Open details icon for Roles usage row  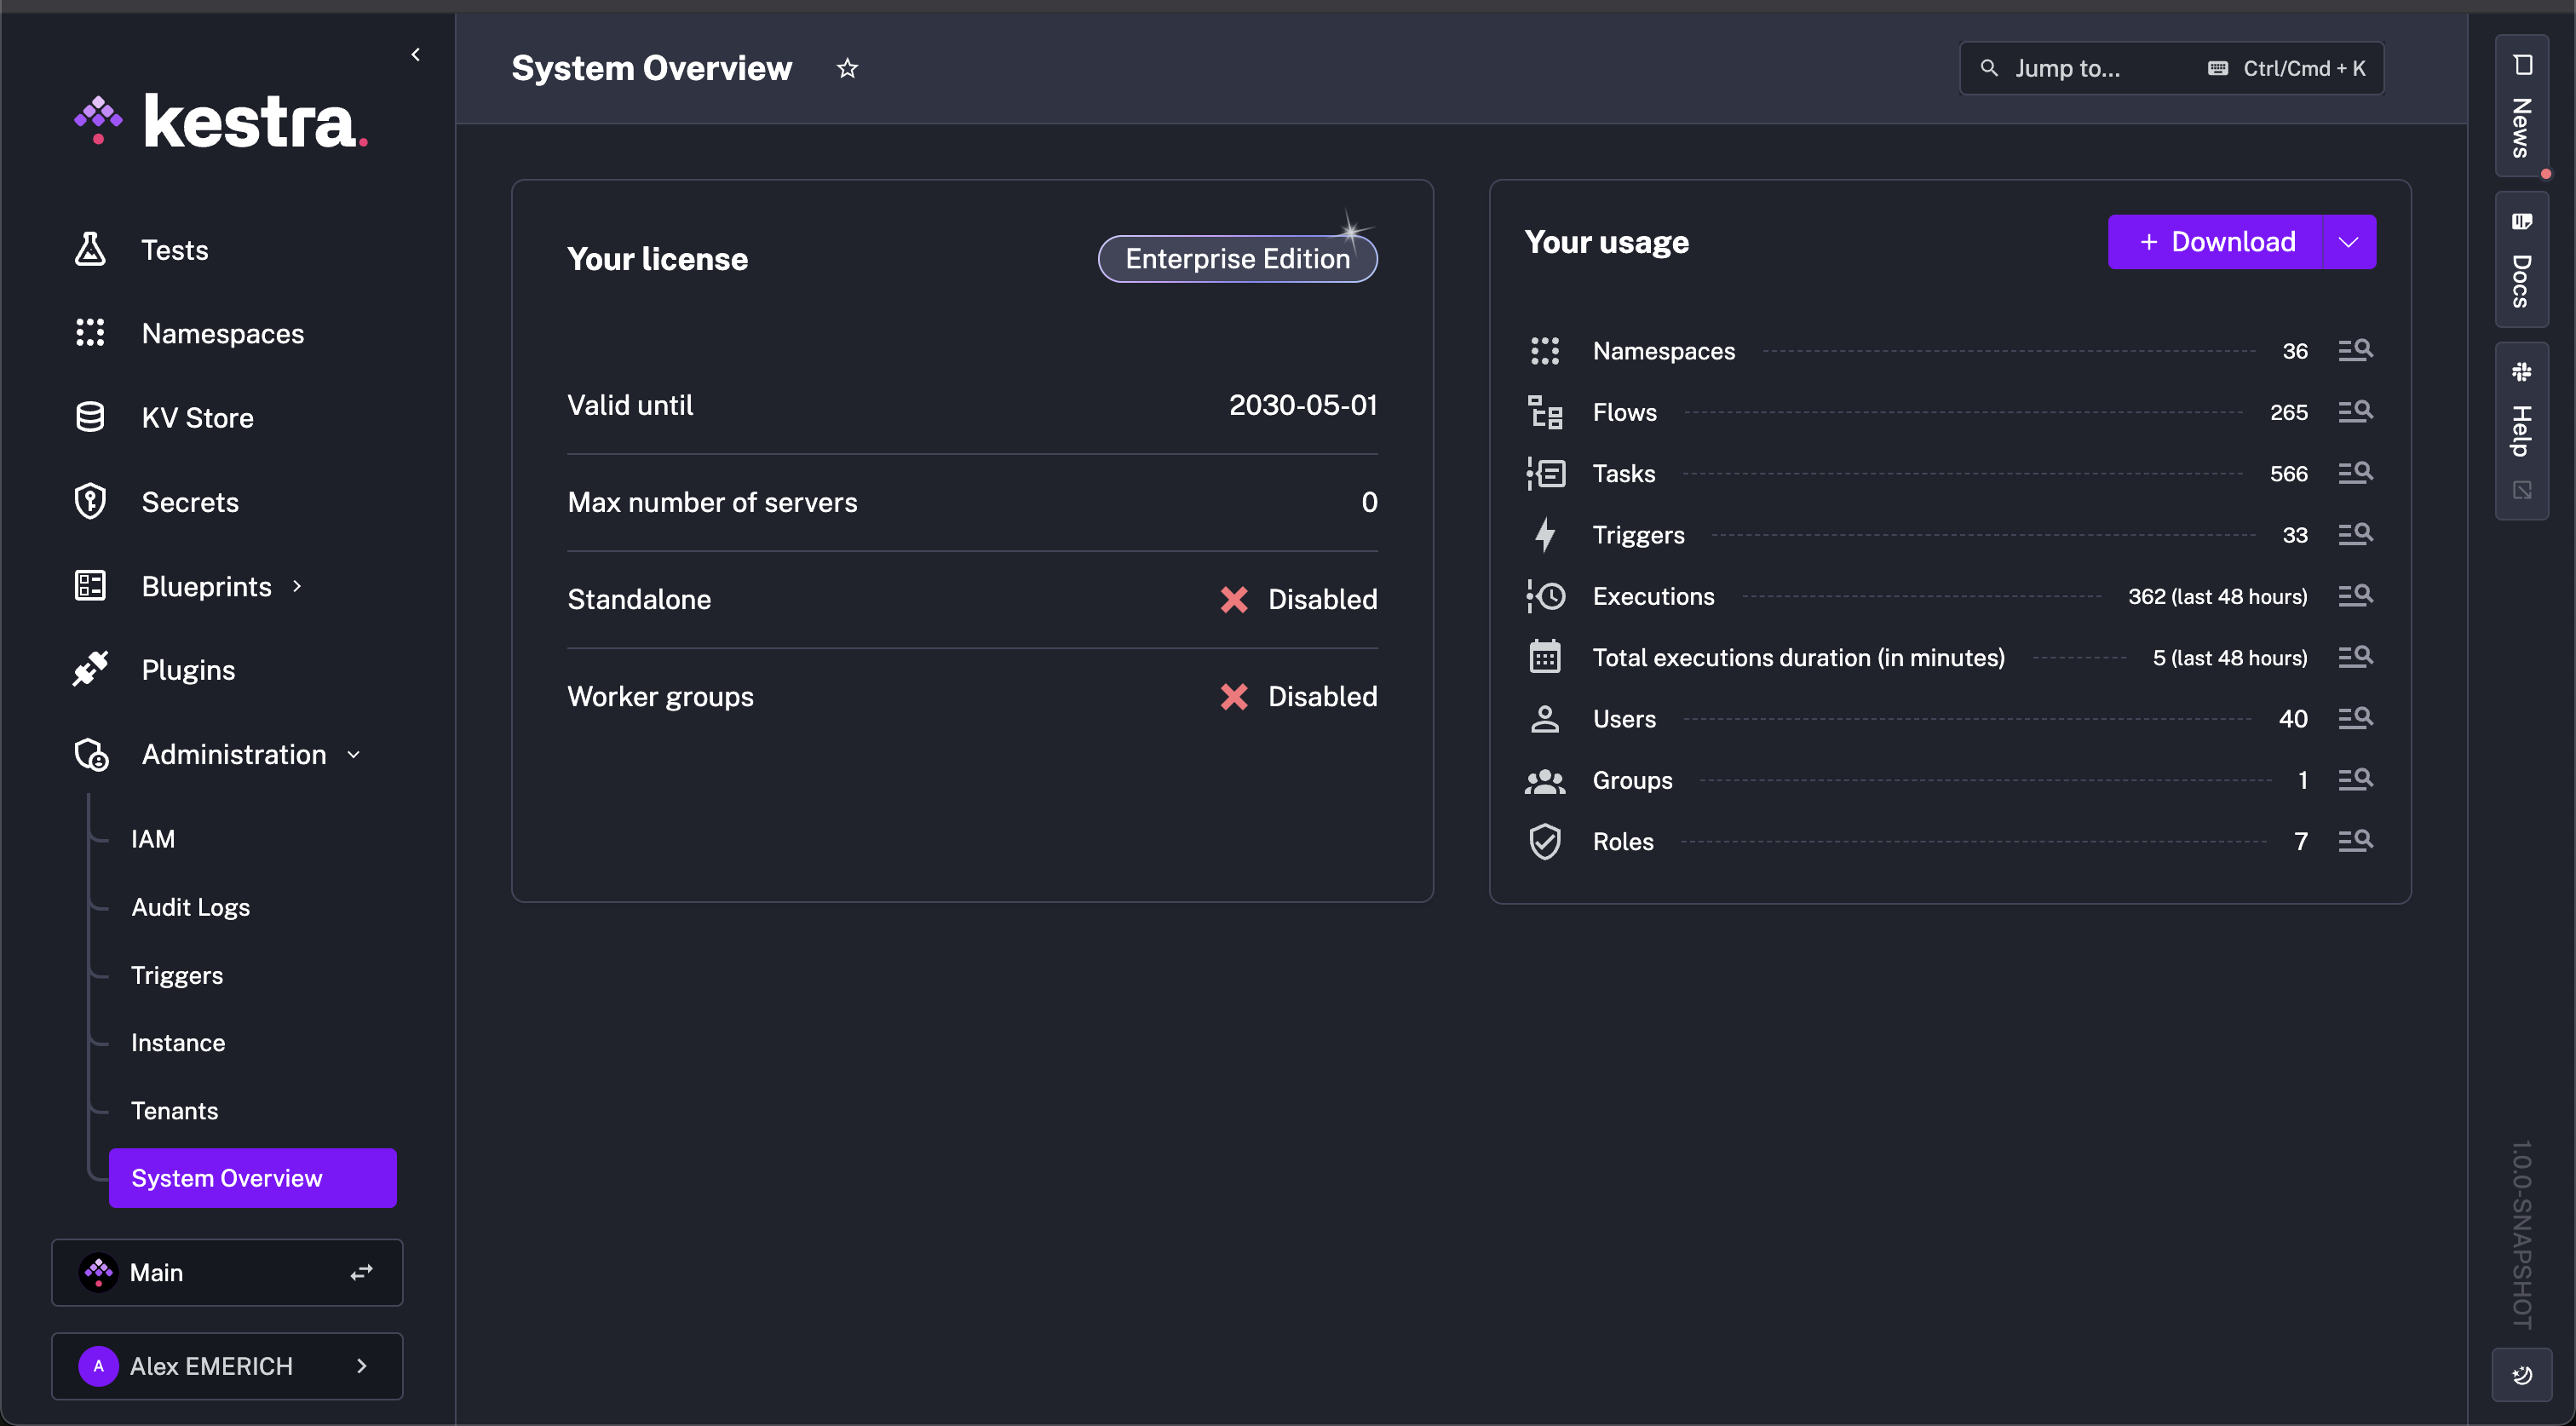pyautogui.click(x=2355, y=840)
